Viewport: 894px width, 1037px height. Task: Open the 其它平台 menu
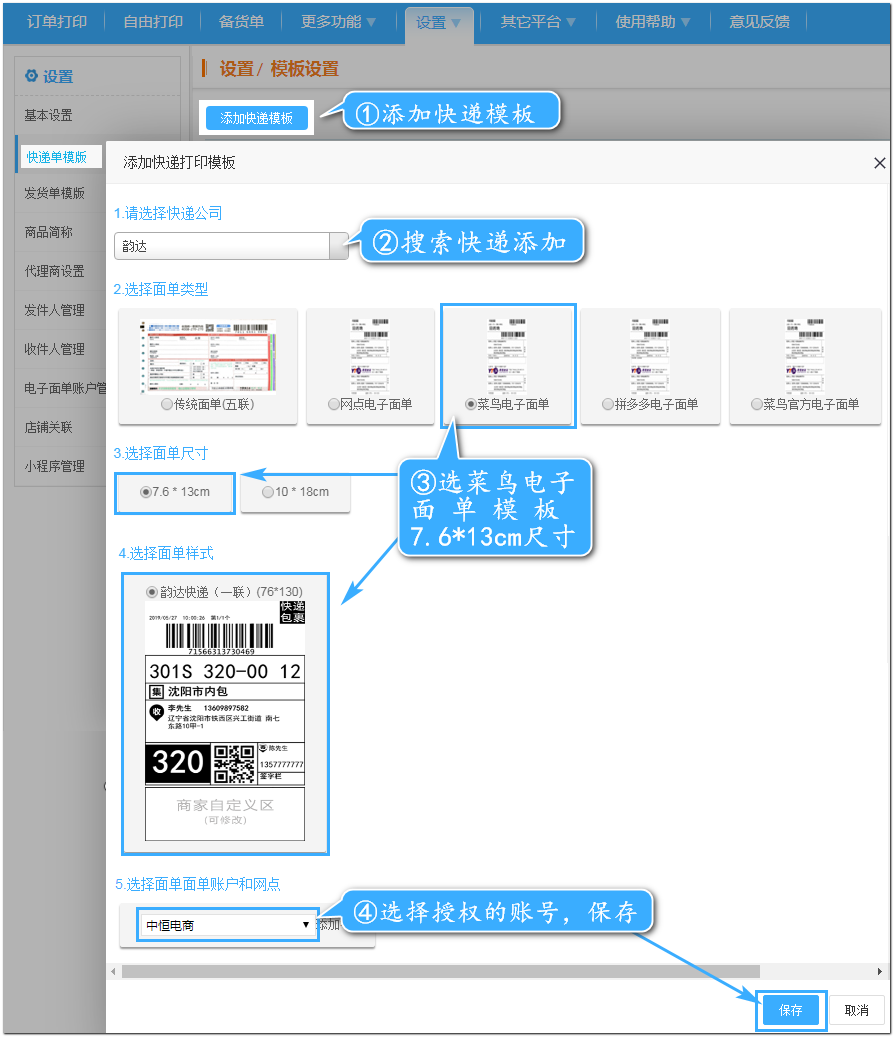538,22
